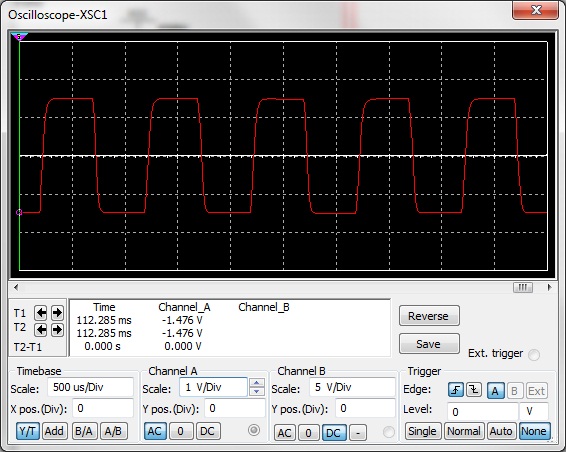Select Channel A radio indicator
This screenshot has width=566, height=452.
coord(254,430)
